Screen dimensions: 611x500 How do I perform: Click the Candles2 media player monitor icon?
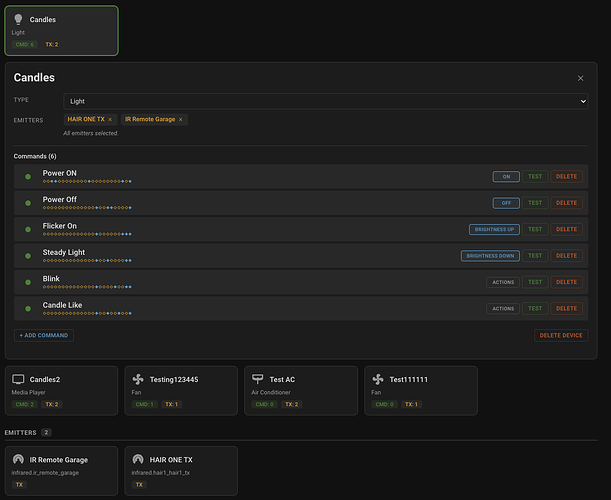click(x=18, y=379)
